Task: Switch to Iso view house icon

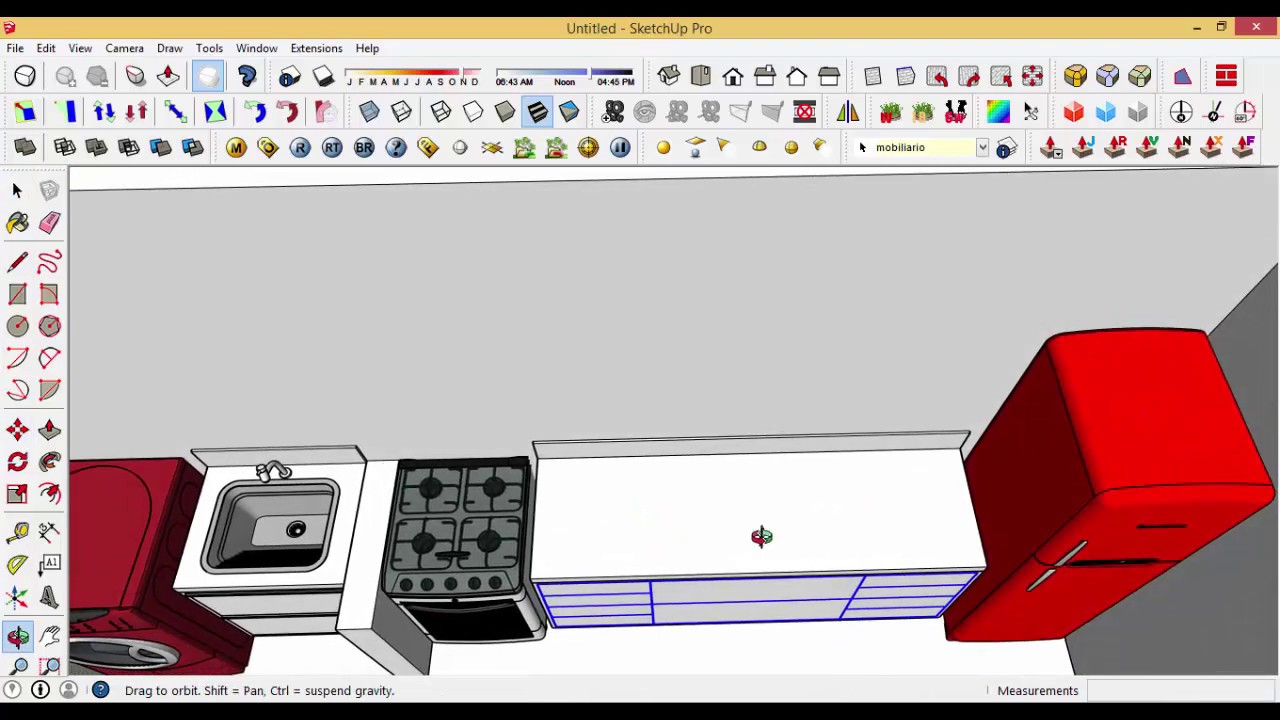Action: point(669,76)
